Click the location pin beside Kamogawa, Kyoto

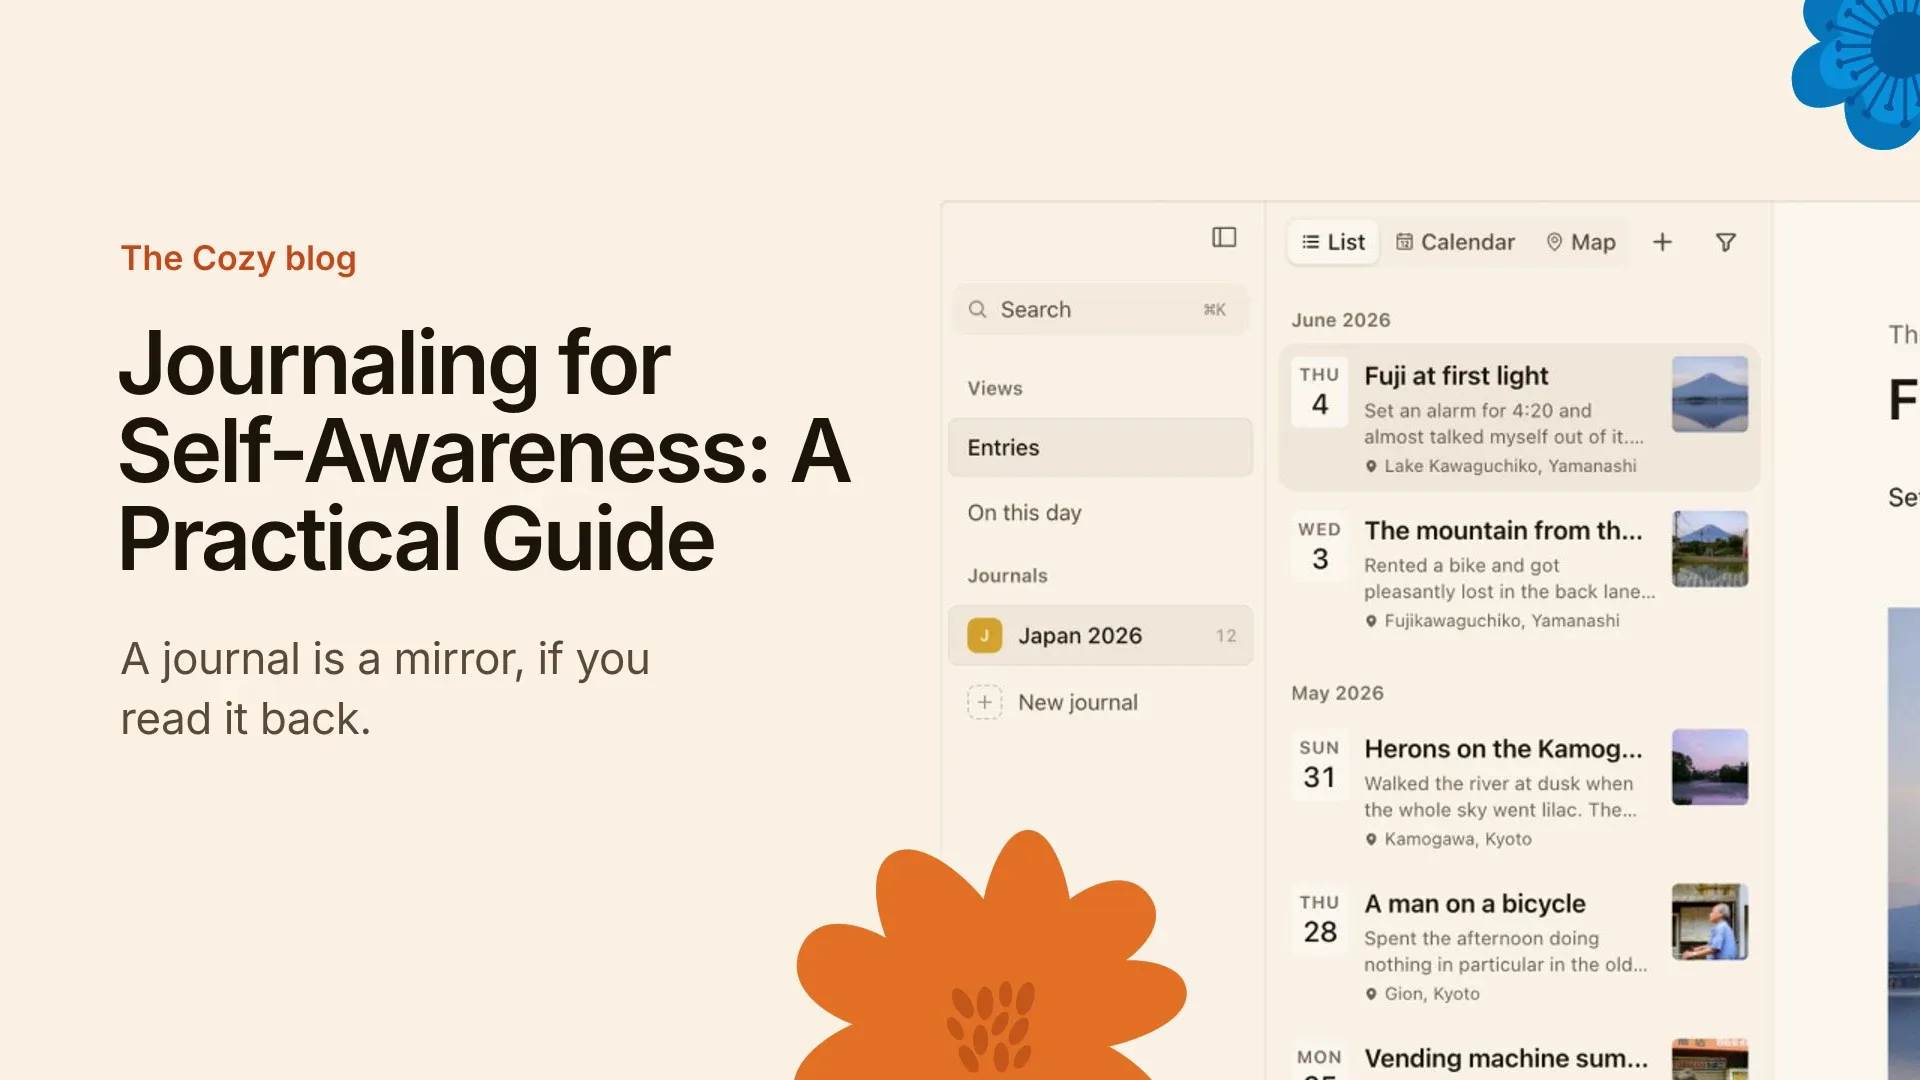click(x=1371, y=840)
